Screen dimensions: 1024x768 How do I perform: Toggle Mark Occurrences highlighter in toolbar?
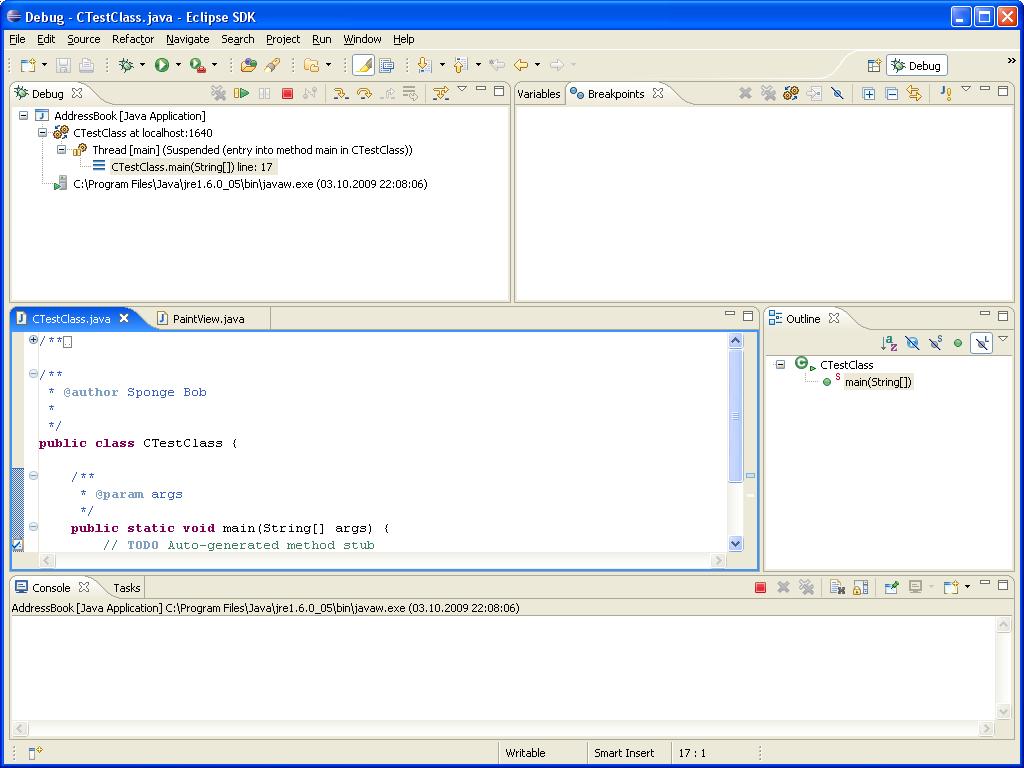pyautogui.click(x=363, y=65)
